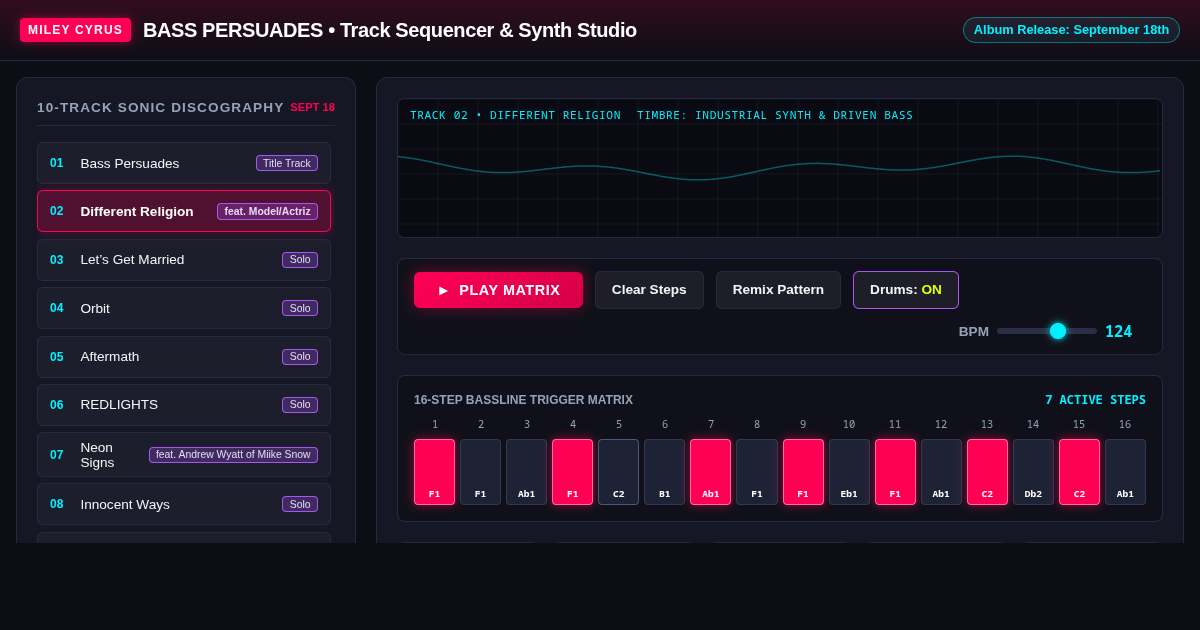Click the Clear Steps button

[x=649, y=290]
